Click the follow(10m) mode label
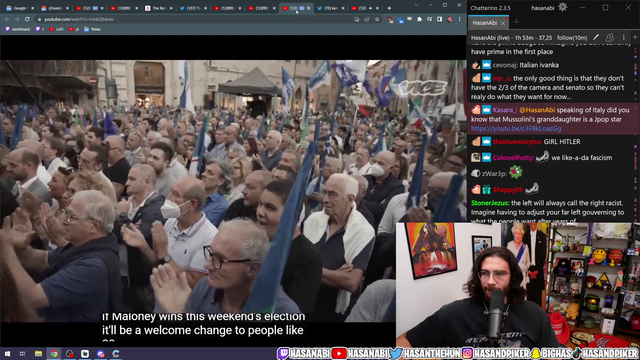 [x=571, y=38]
